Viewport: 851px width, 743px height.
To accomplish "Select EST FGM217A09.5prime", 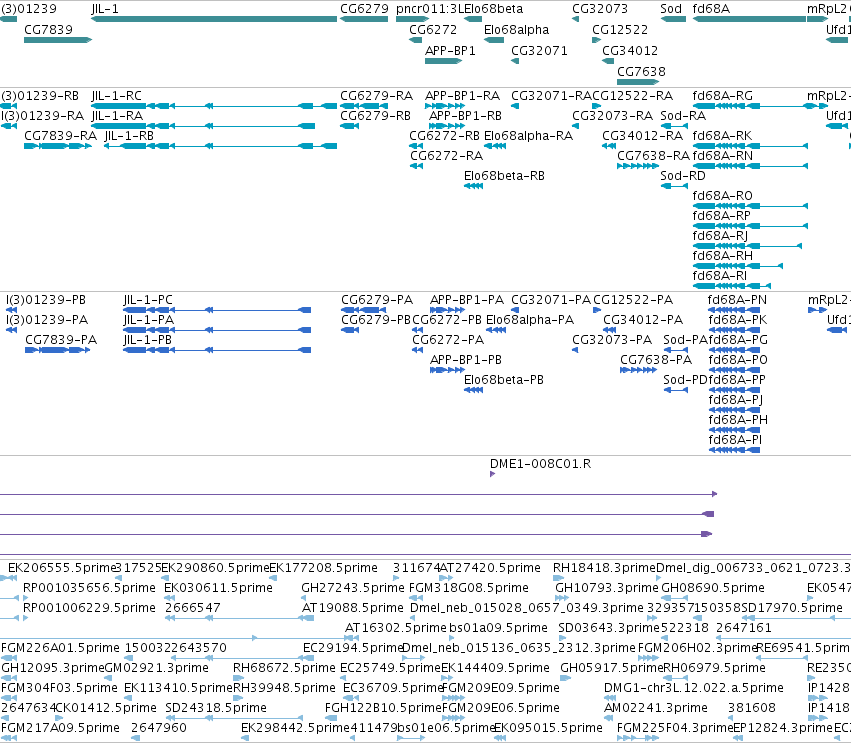I will tap(60, 728).
